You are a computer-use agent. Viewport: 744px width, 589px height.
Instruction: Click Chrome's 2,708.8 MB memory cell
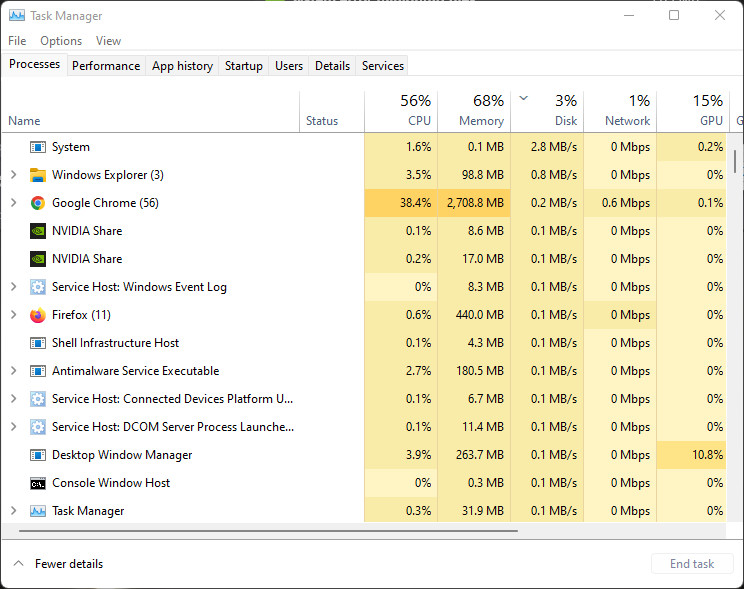point(474,203)
